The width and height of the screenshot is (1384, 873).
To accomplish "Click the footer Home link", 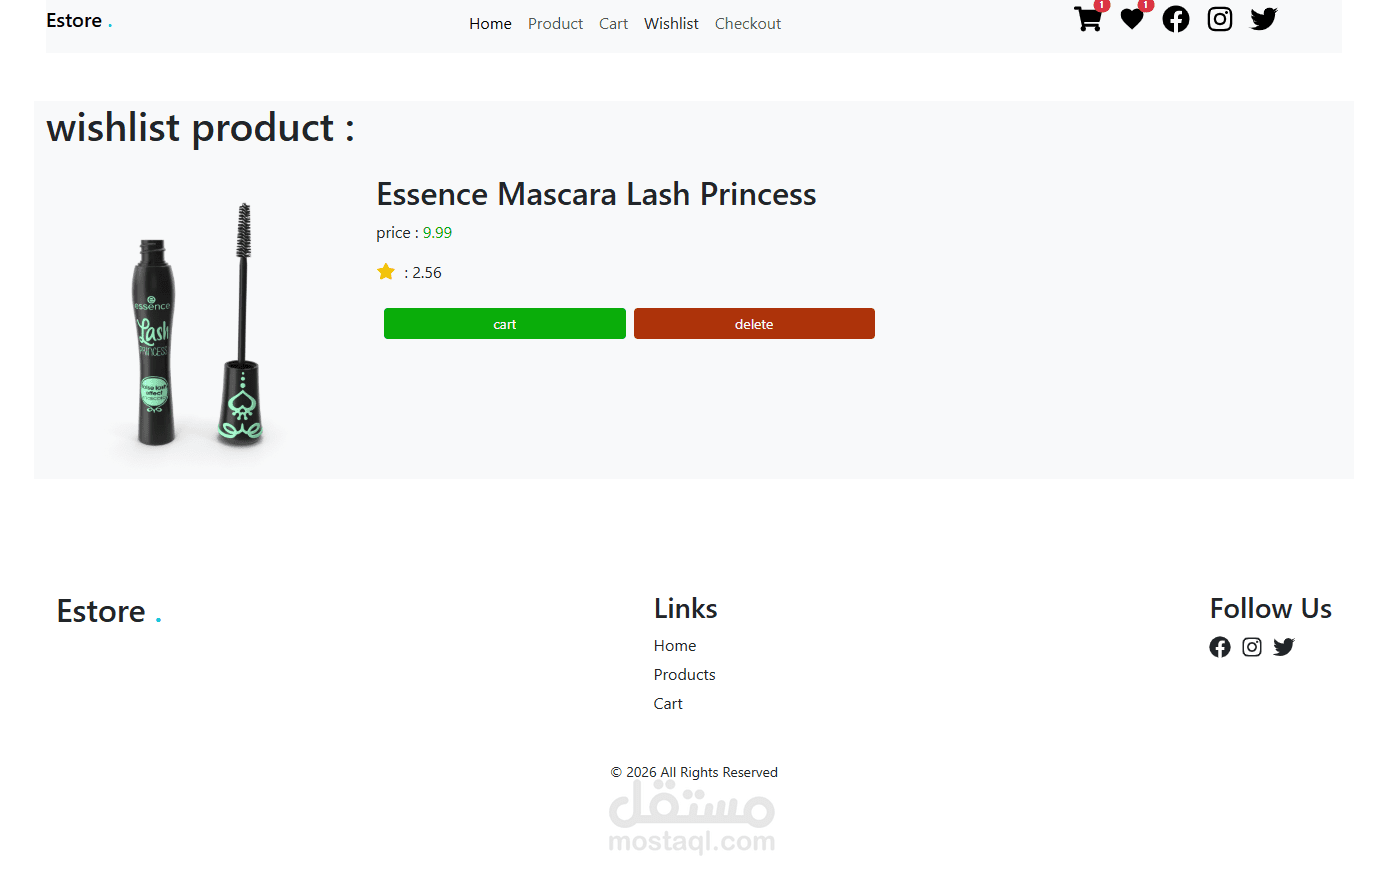I will pos(675,646).
